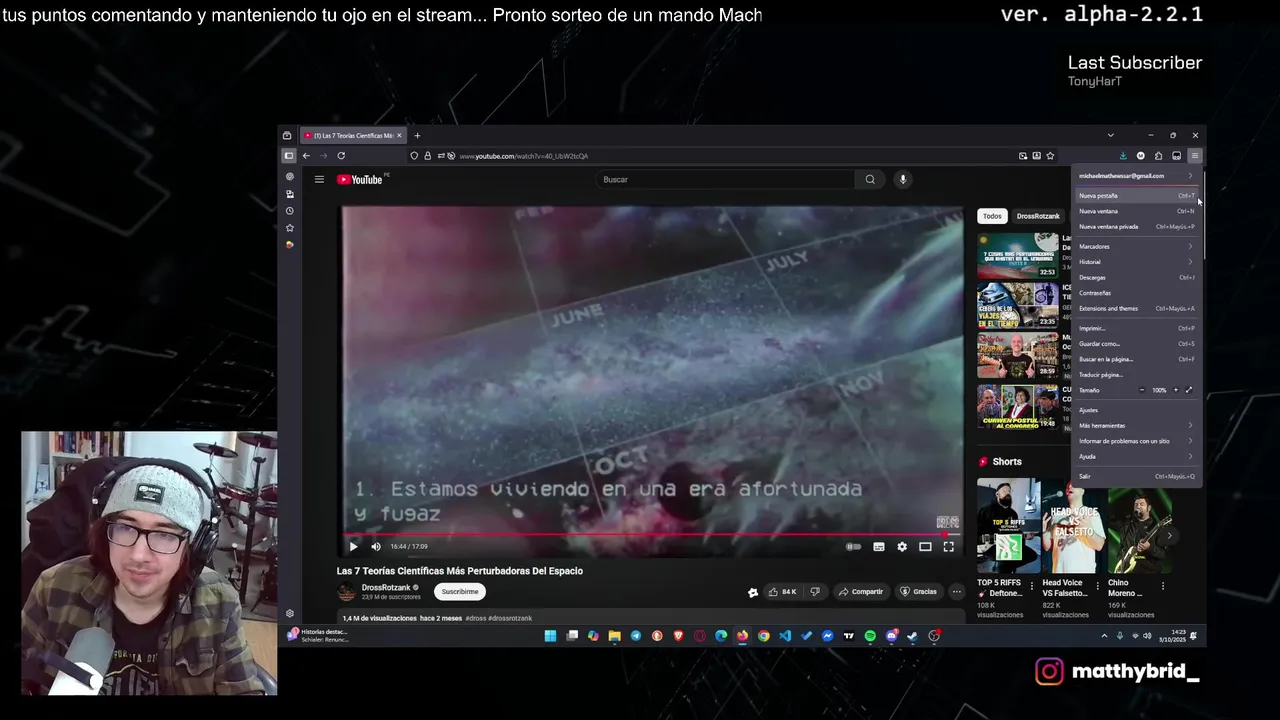The width and height of the screenshot is (1280, 720).
Task: Open Extensions and themes menu entry
Action: (x=1136, y=309)
